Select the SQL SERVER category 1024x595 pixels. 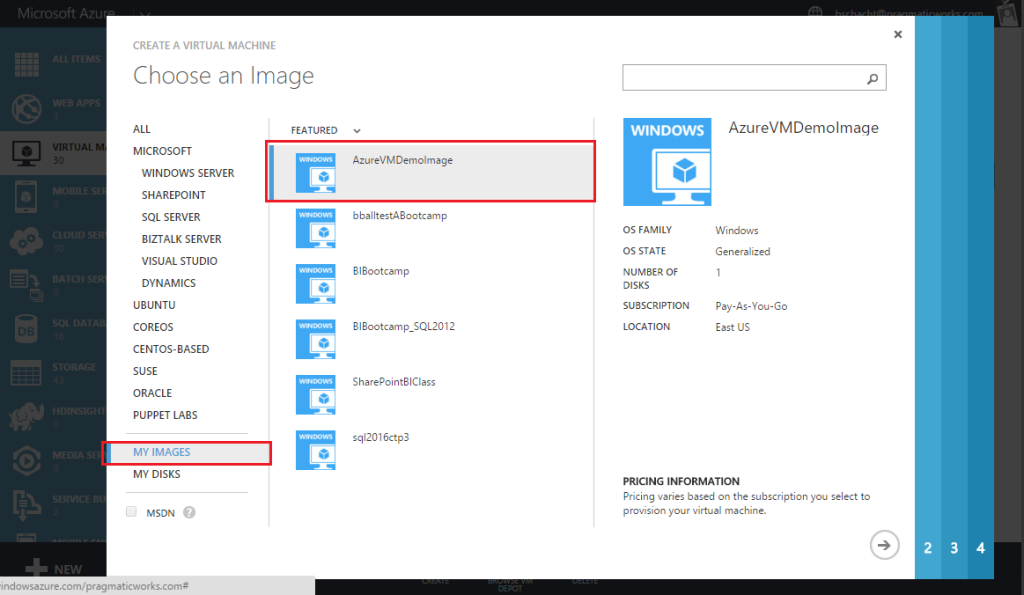pyautogui.click(x=171, y=217)
